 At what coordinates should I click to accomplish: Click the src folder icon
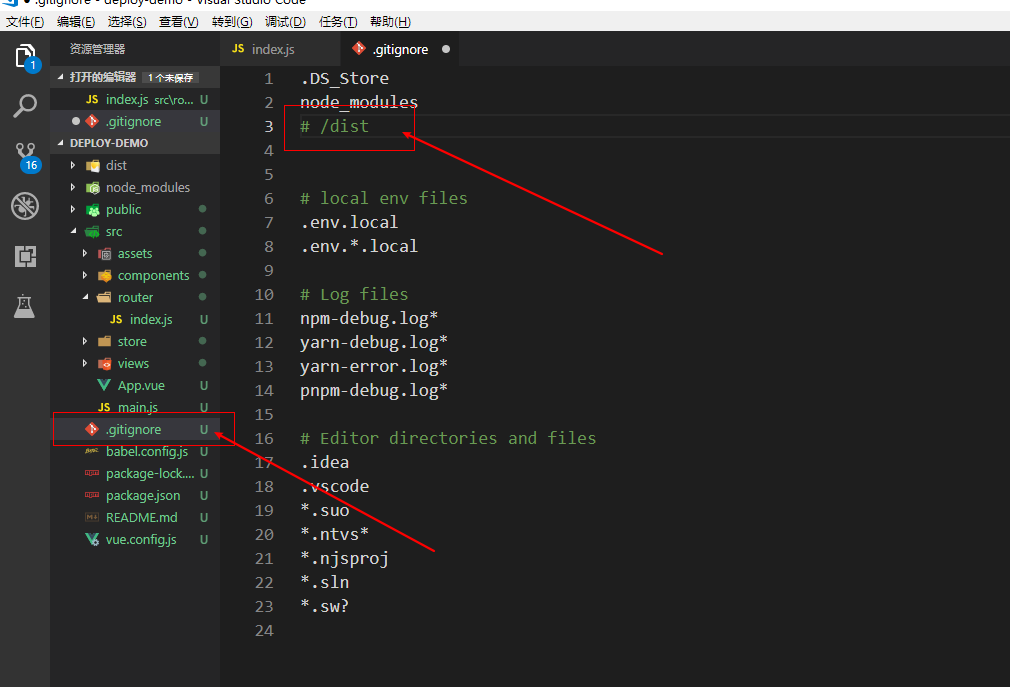pos(93,231)
